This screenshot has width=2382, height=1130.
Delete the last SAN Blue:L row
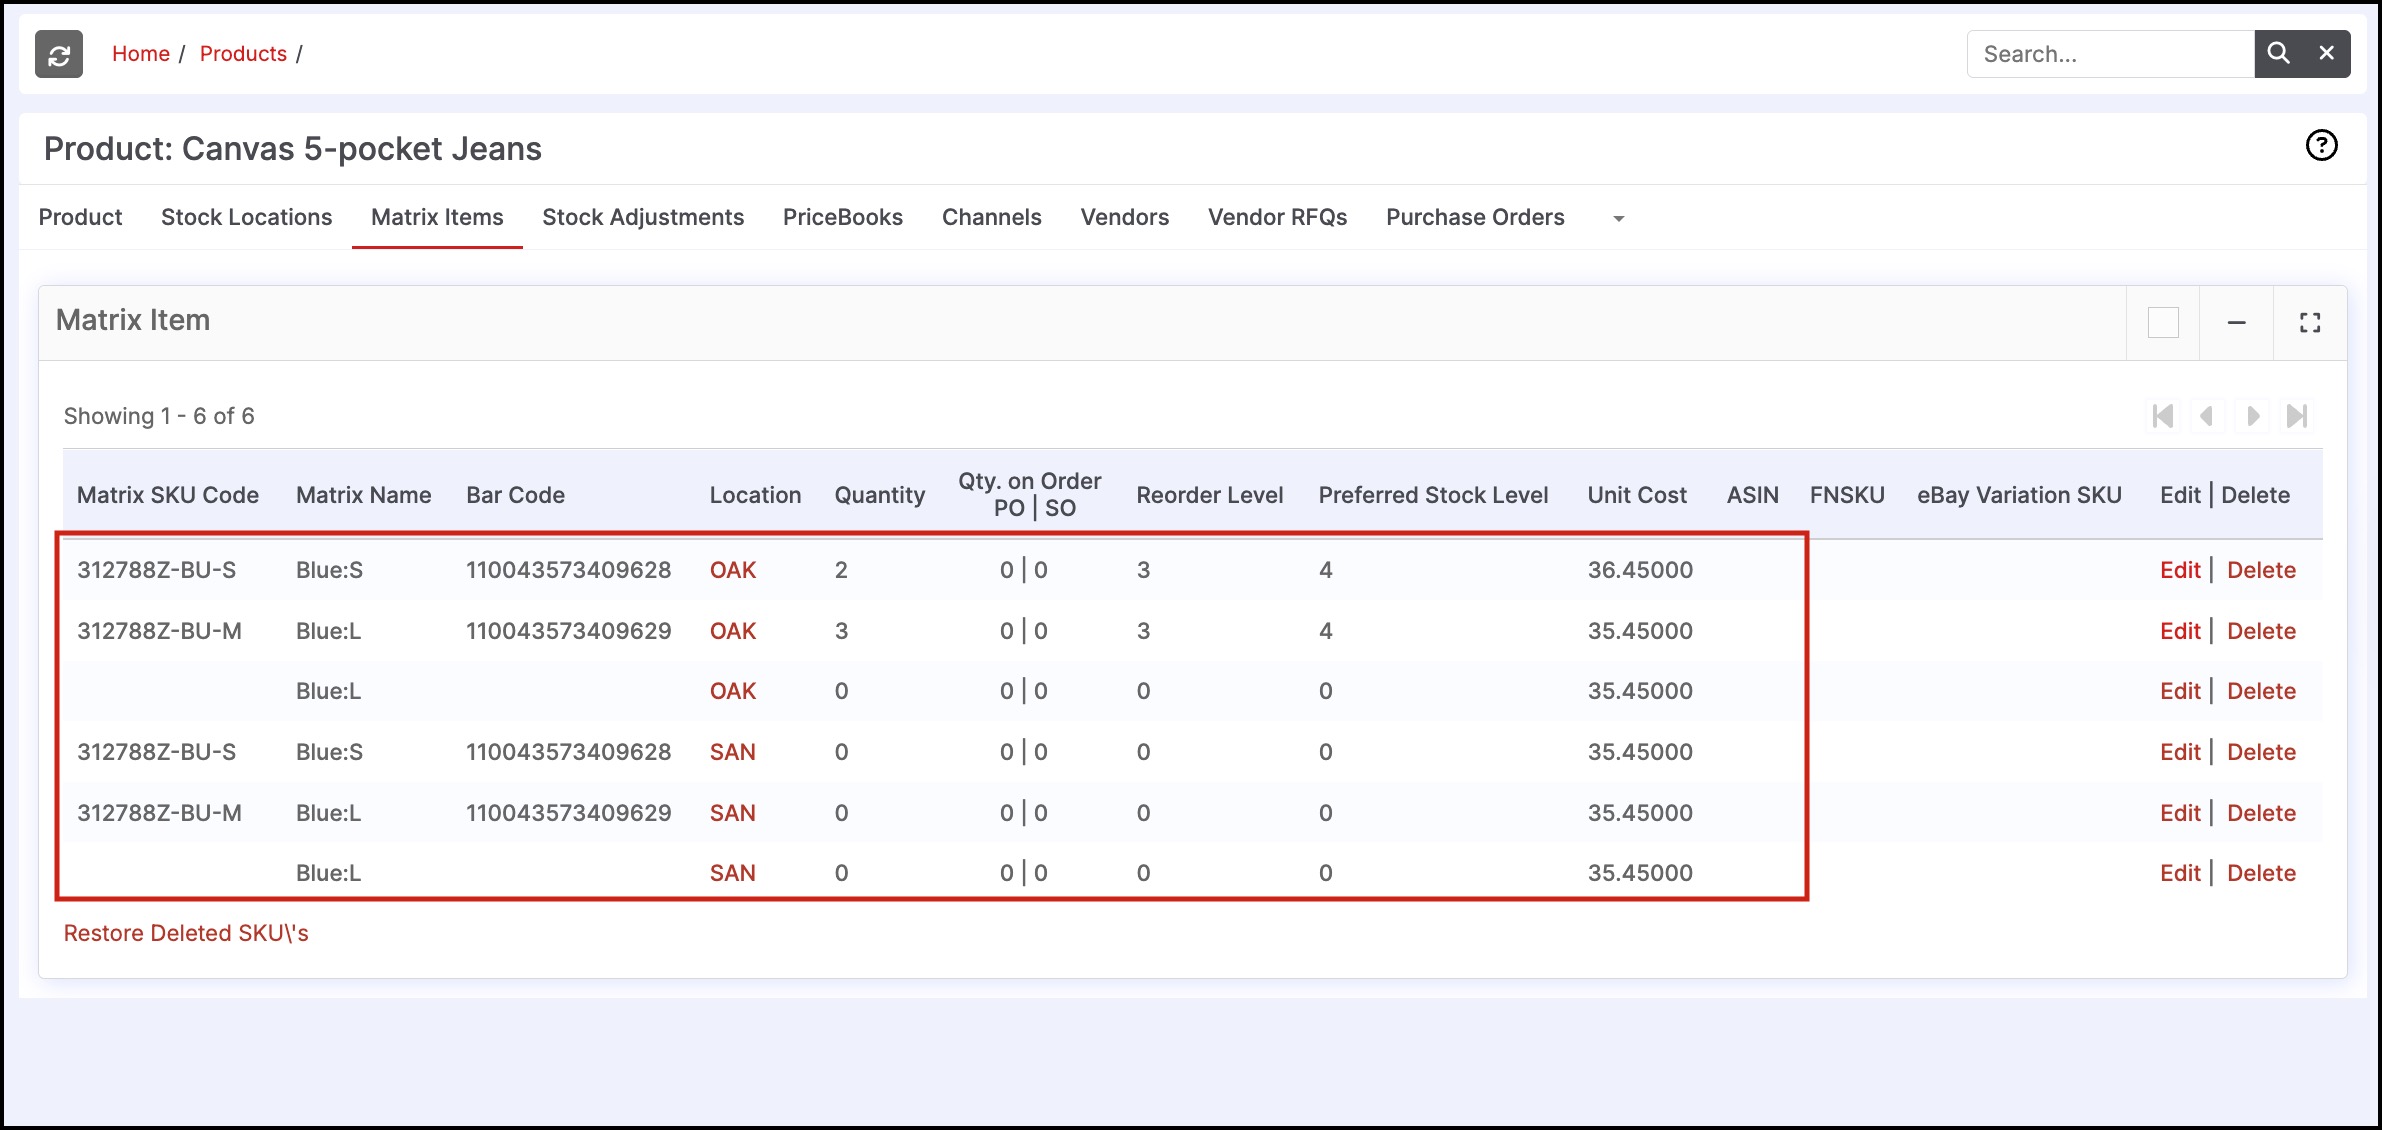point(2261,873)
